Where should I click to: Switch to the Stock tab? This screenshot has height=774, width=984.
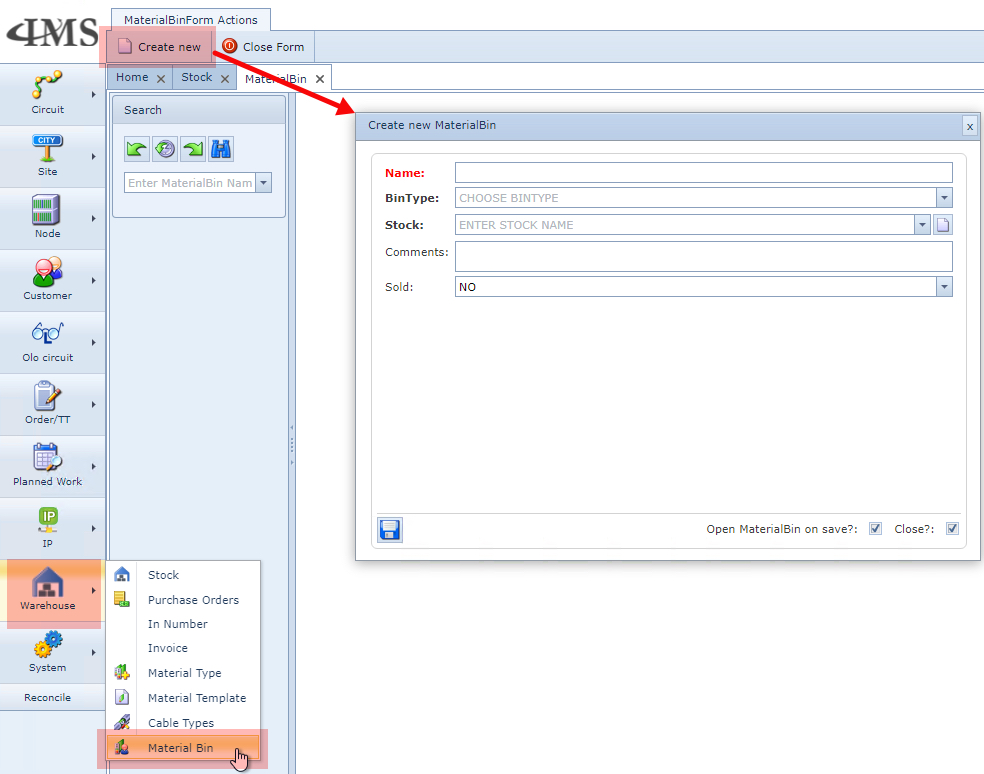point(196,78)
